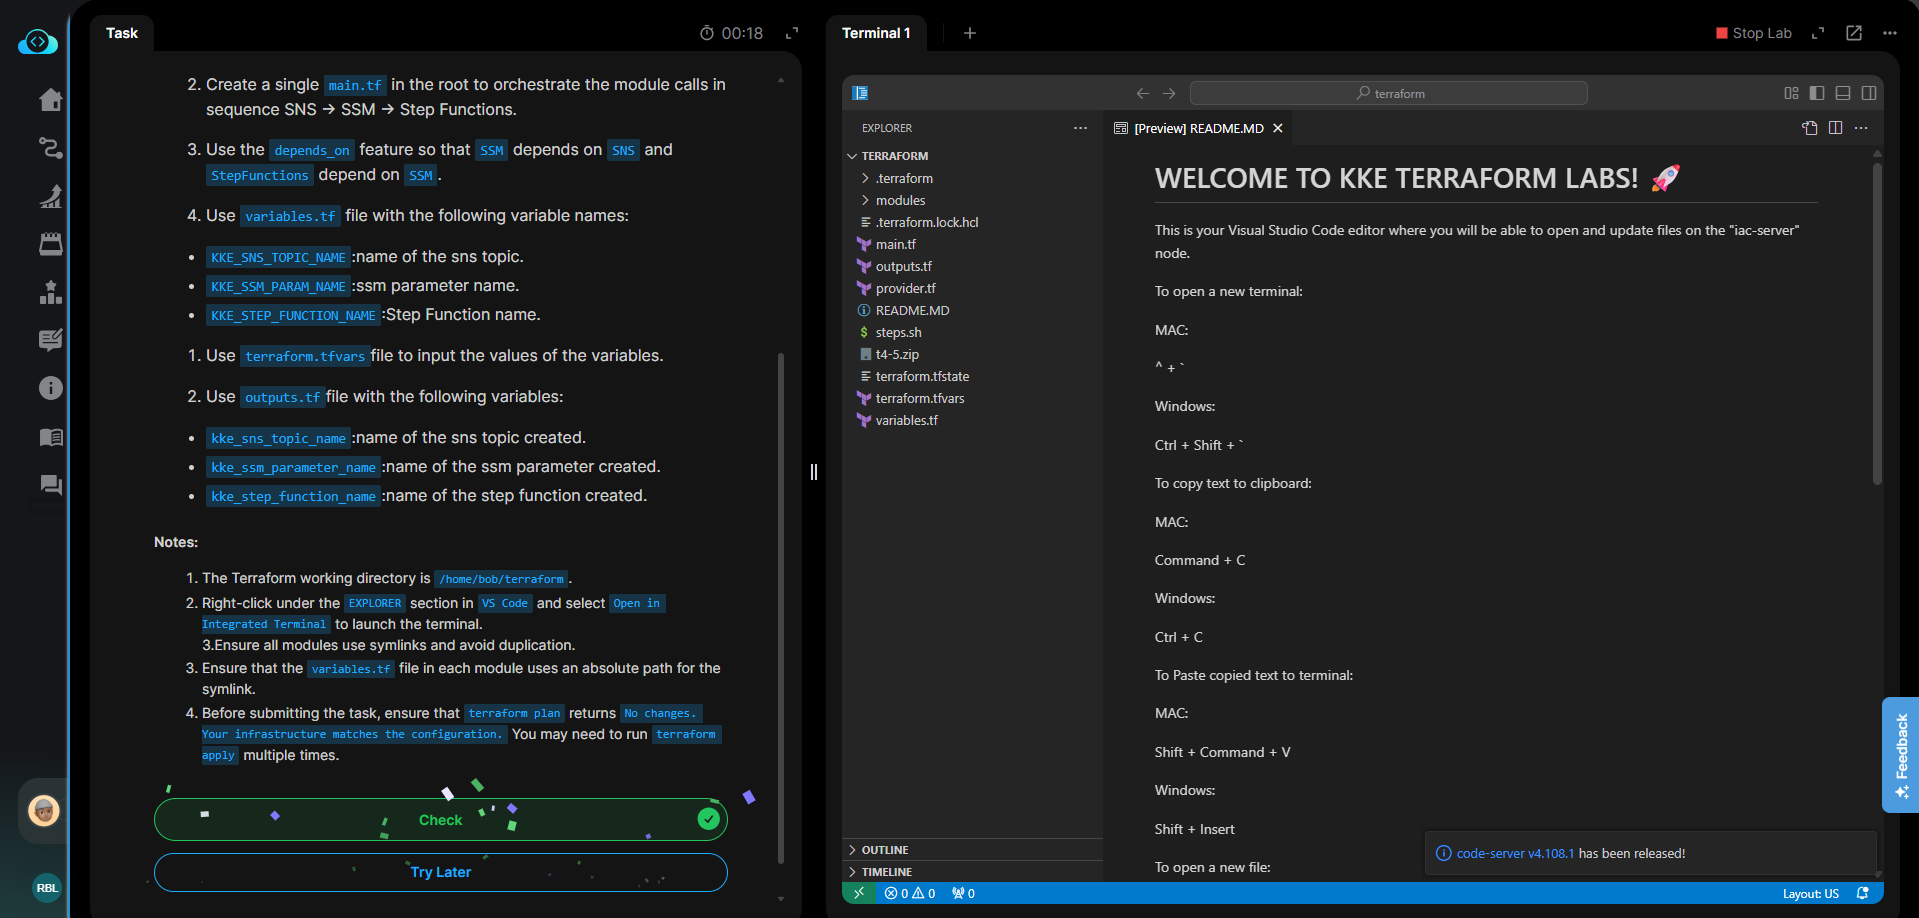1919x918 pixels.
Task: Toggle the primary side bar
Action: pyautogui.click(x=1817, y=93)
